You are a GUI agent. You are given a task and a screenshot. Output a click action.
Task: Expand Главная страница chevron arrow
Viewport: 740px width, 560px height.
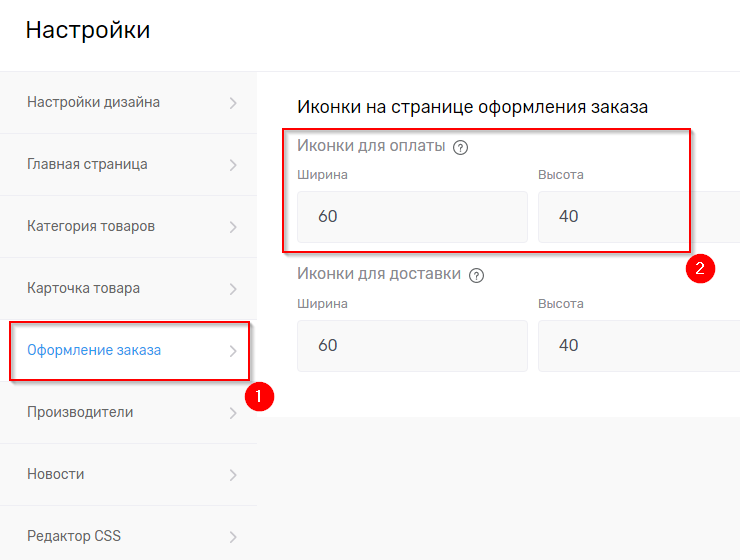tap(233, 164)
